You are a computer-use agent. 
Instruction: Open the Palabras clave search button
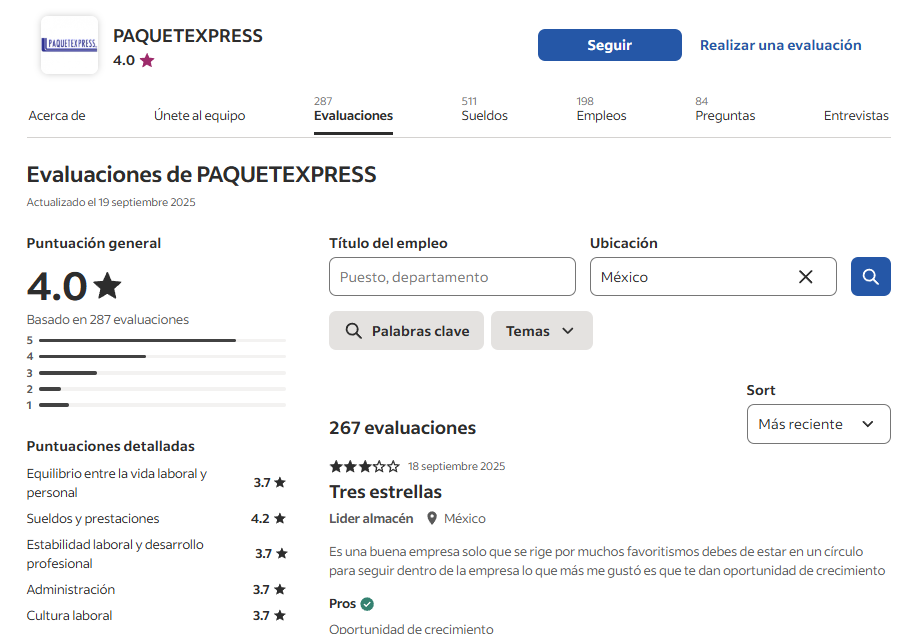point(406,331)
